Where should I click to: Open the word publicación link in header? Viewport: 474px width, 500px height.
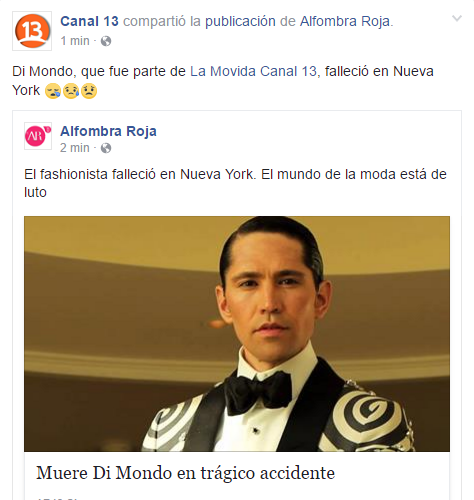point(240,21)
